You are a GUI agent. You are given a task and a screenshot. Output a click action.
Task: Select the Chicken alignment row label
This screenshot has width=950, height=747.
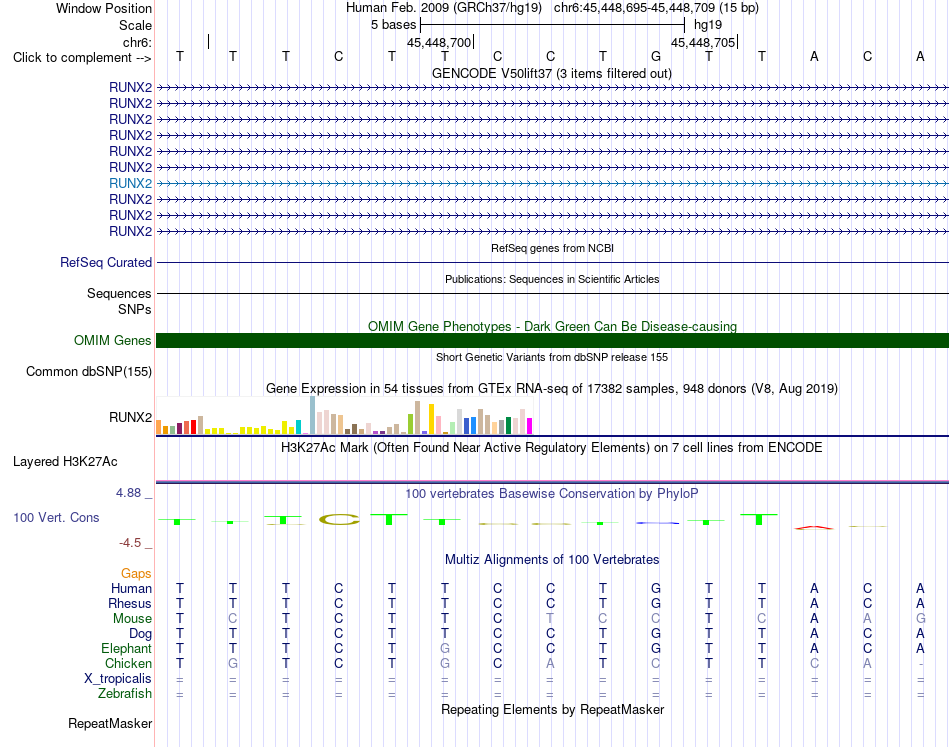(128, 663)
